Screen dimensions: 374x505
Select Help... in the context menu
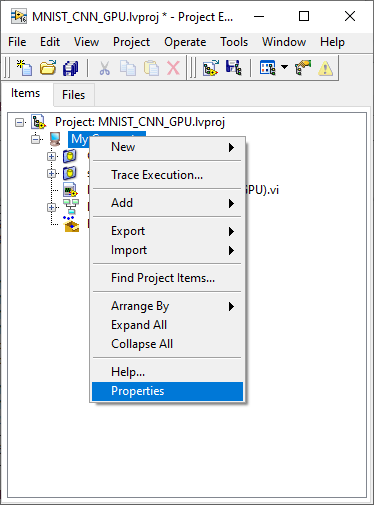[167, 372]
